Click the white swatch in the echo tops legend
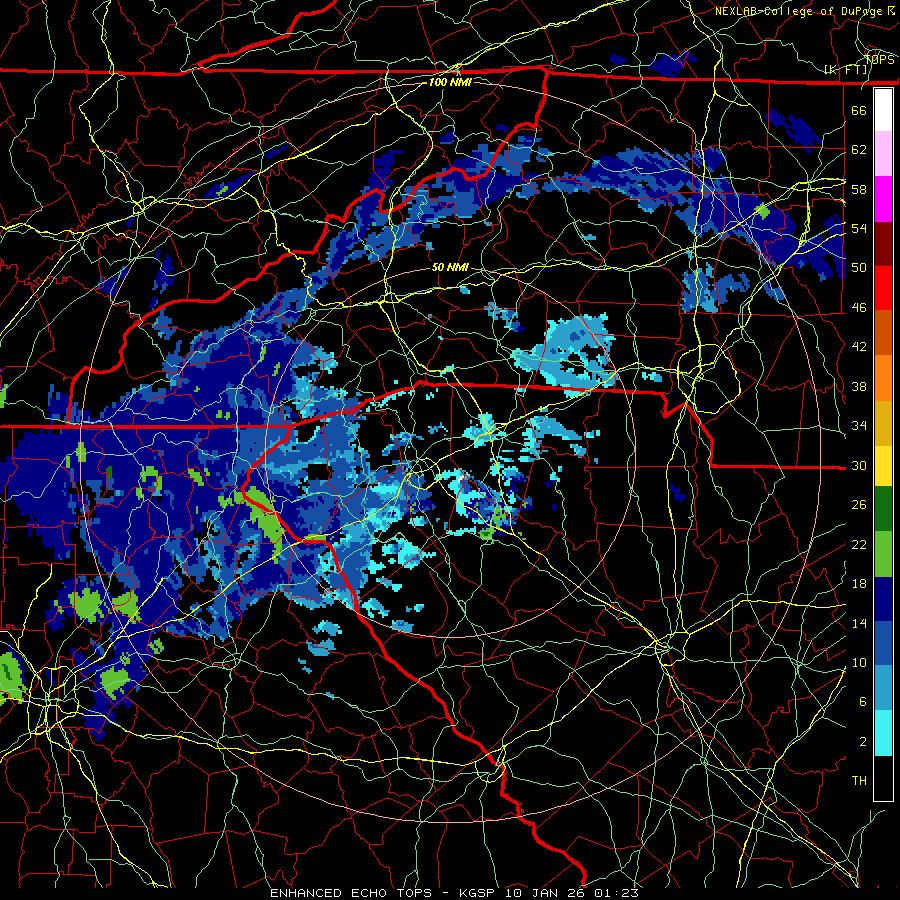 click(883, 110)
